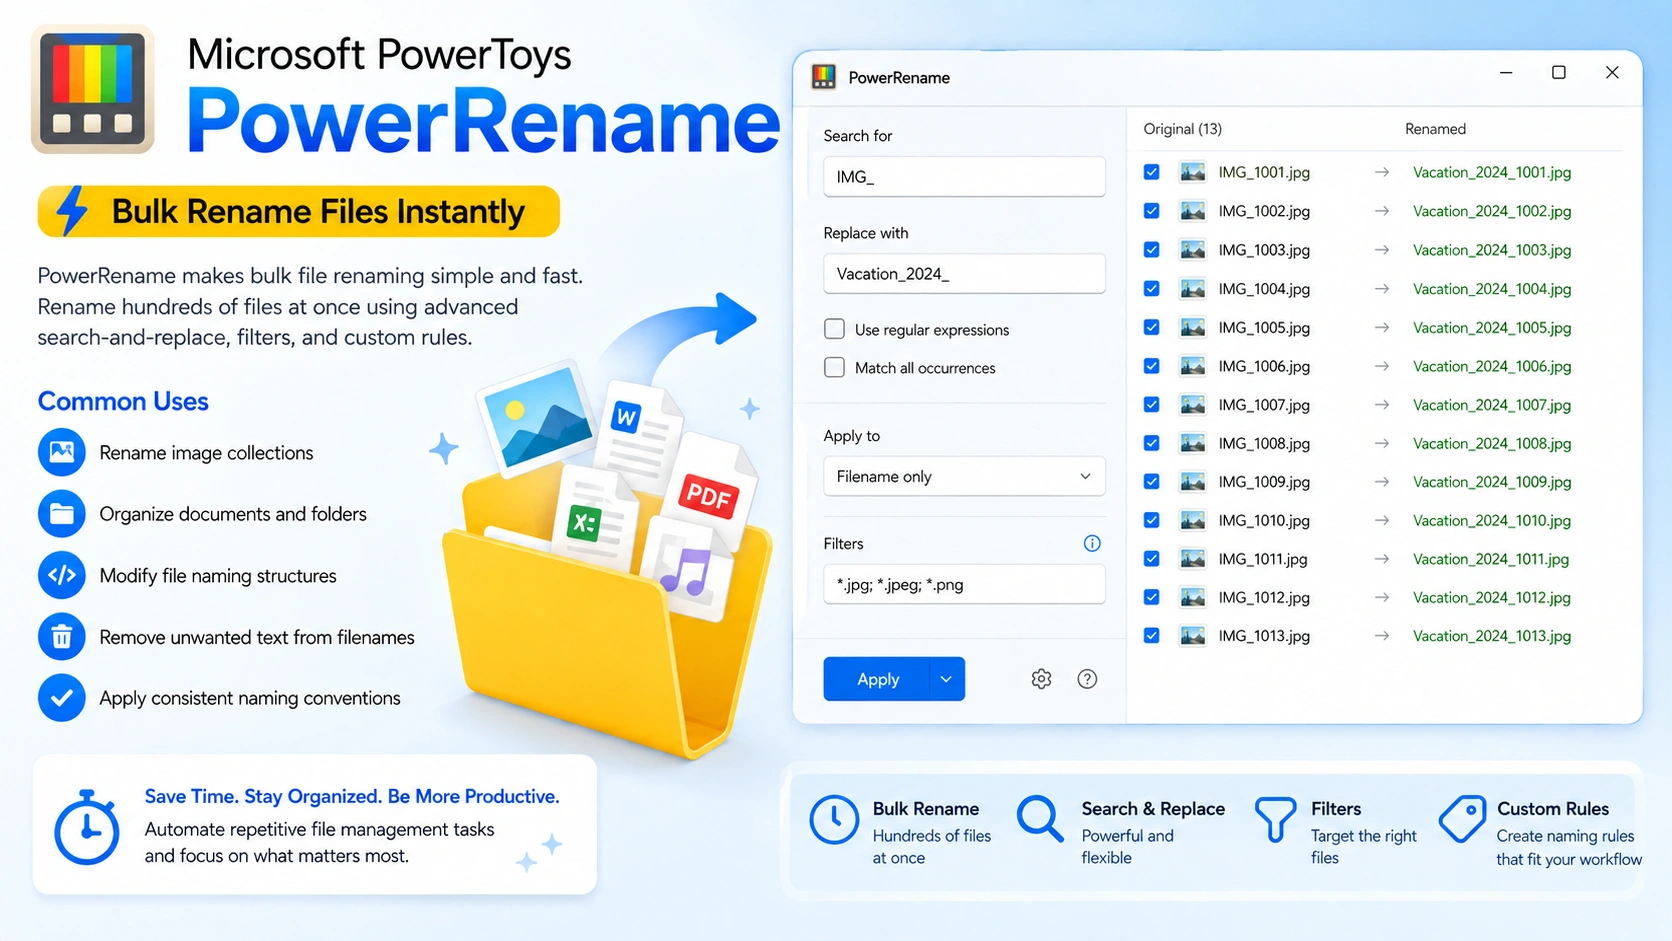This screenshot has width=1672, height=941.
Task: Click the Renamed column header
Action: coord(1435,129)
